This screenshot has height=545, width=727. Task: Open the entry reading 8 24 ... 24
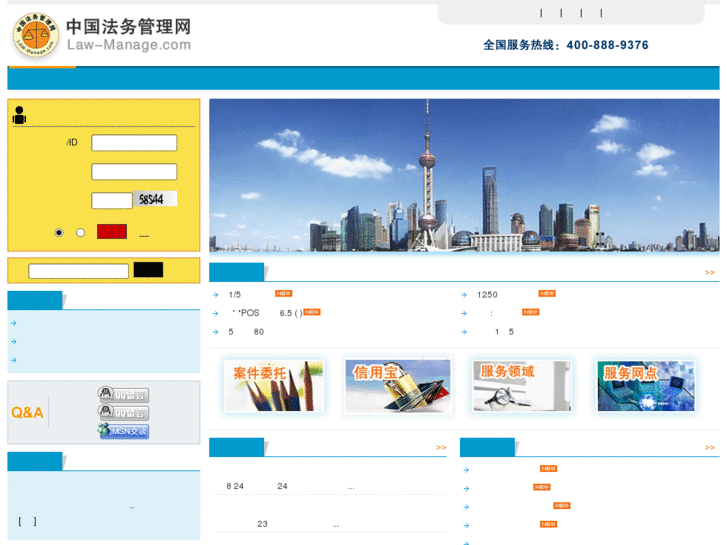pyautogui.click(x=290, y=486)
